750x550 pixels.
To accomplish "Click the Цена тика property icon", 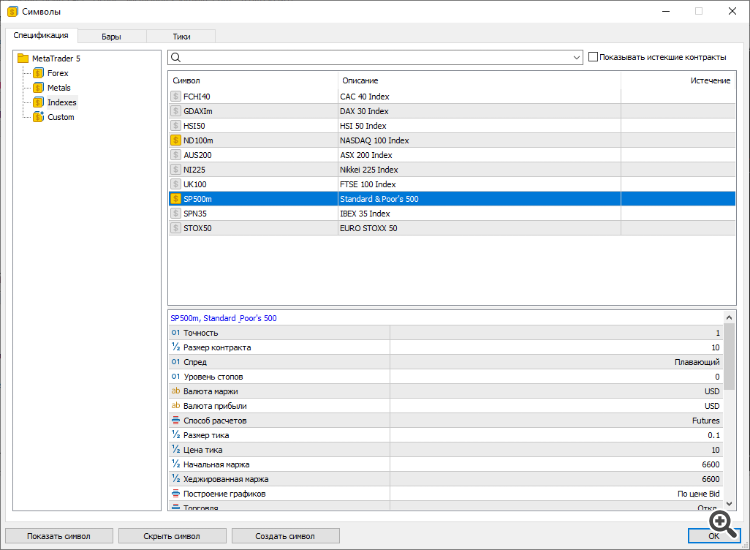I will [176, 450].
